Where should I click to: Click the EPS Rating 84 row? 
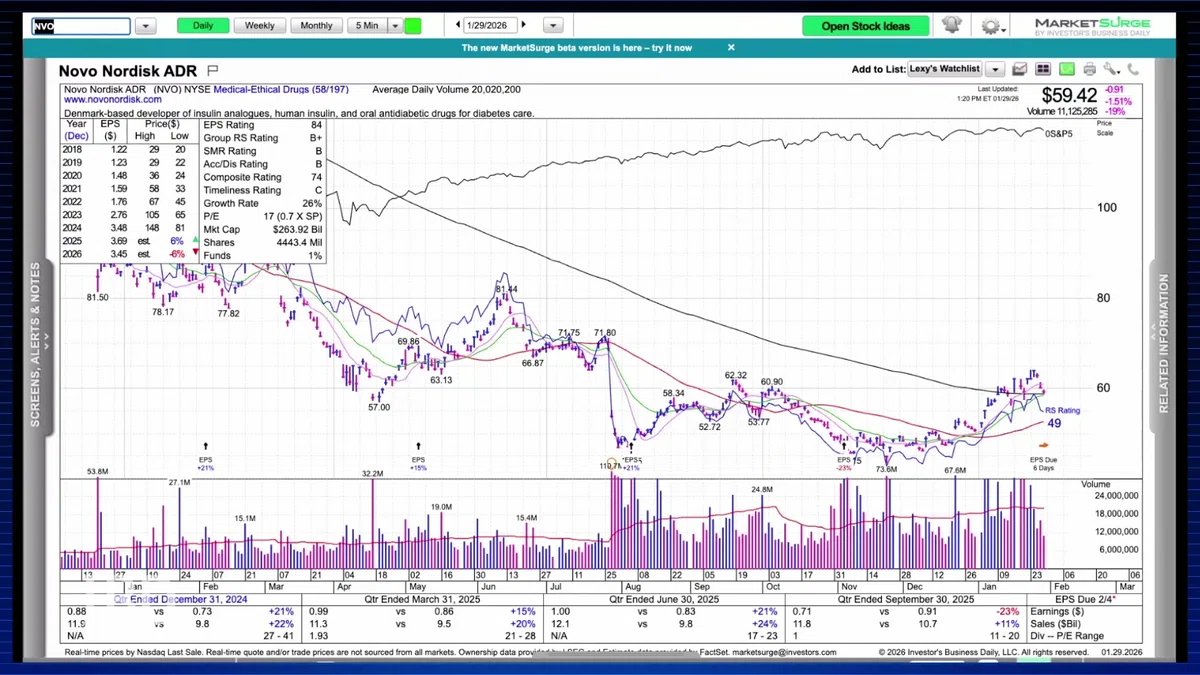(x=263, y=126)
